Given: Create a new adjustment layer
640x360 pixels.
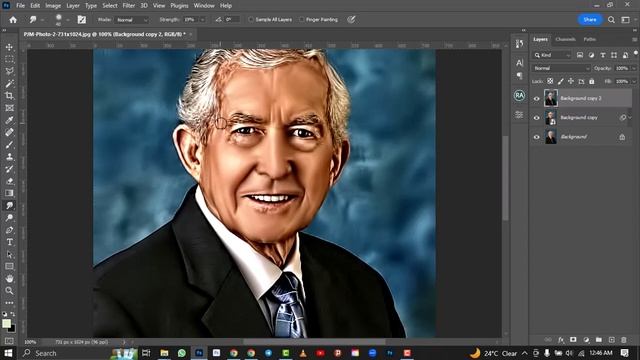Looking at the screenshot, I should [586, 340].
